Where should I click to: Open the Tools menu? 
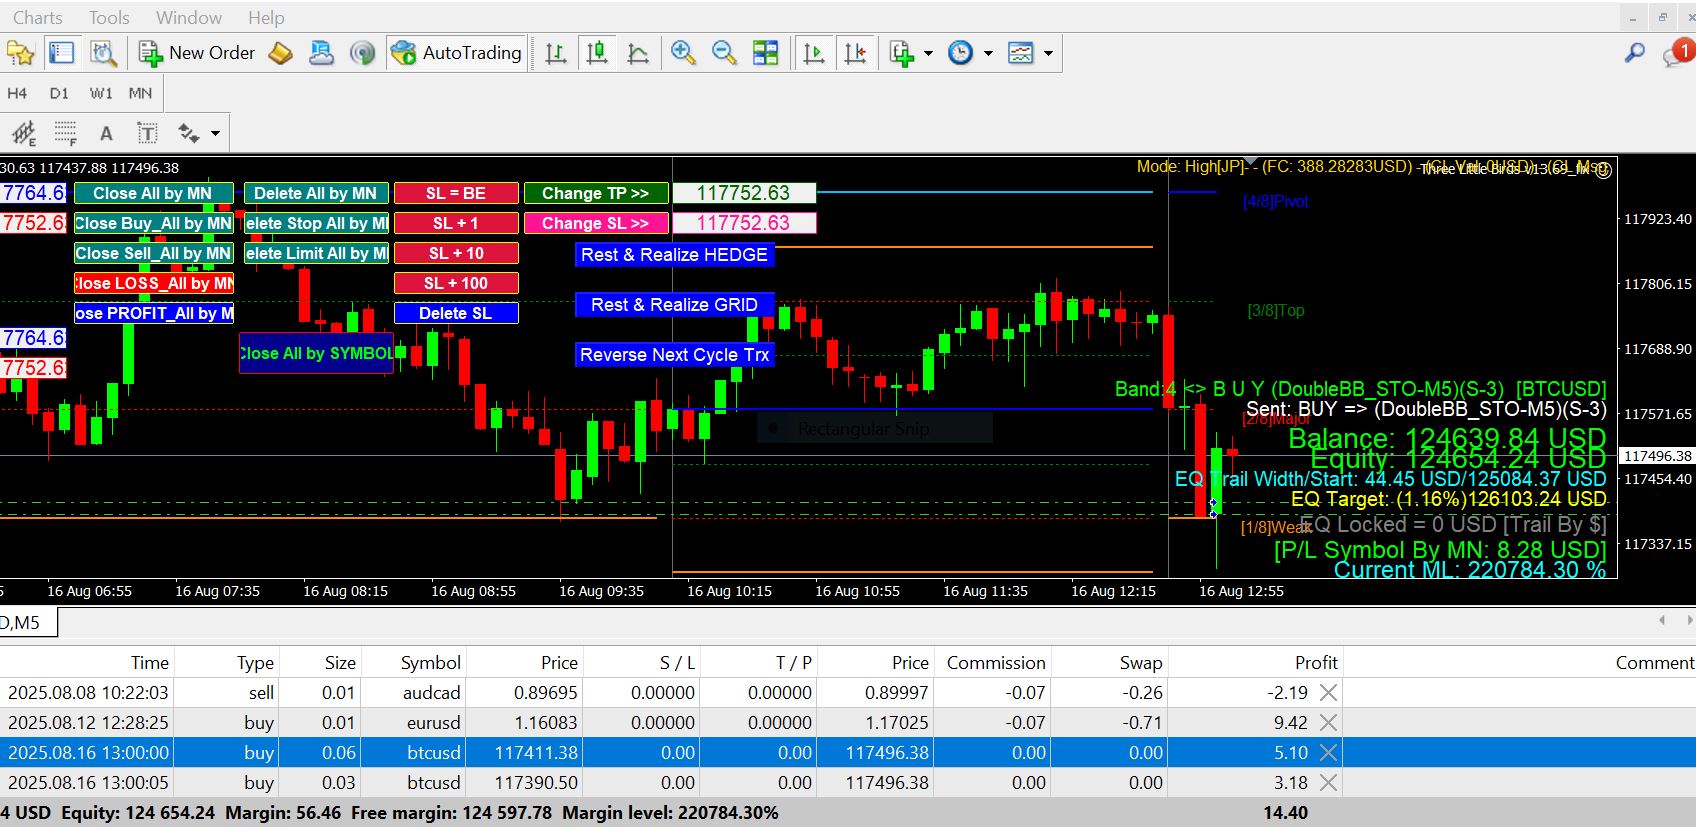click(x=109, y=17)
